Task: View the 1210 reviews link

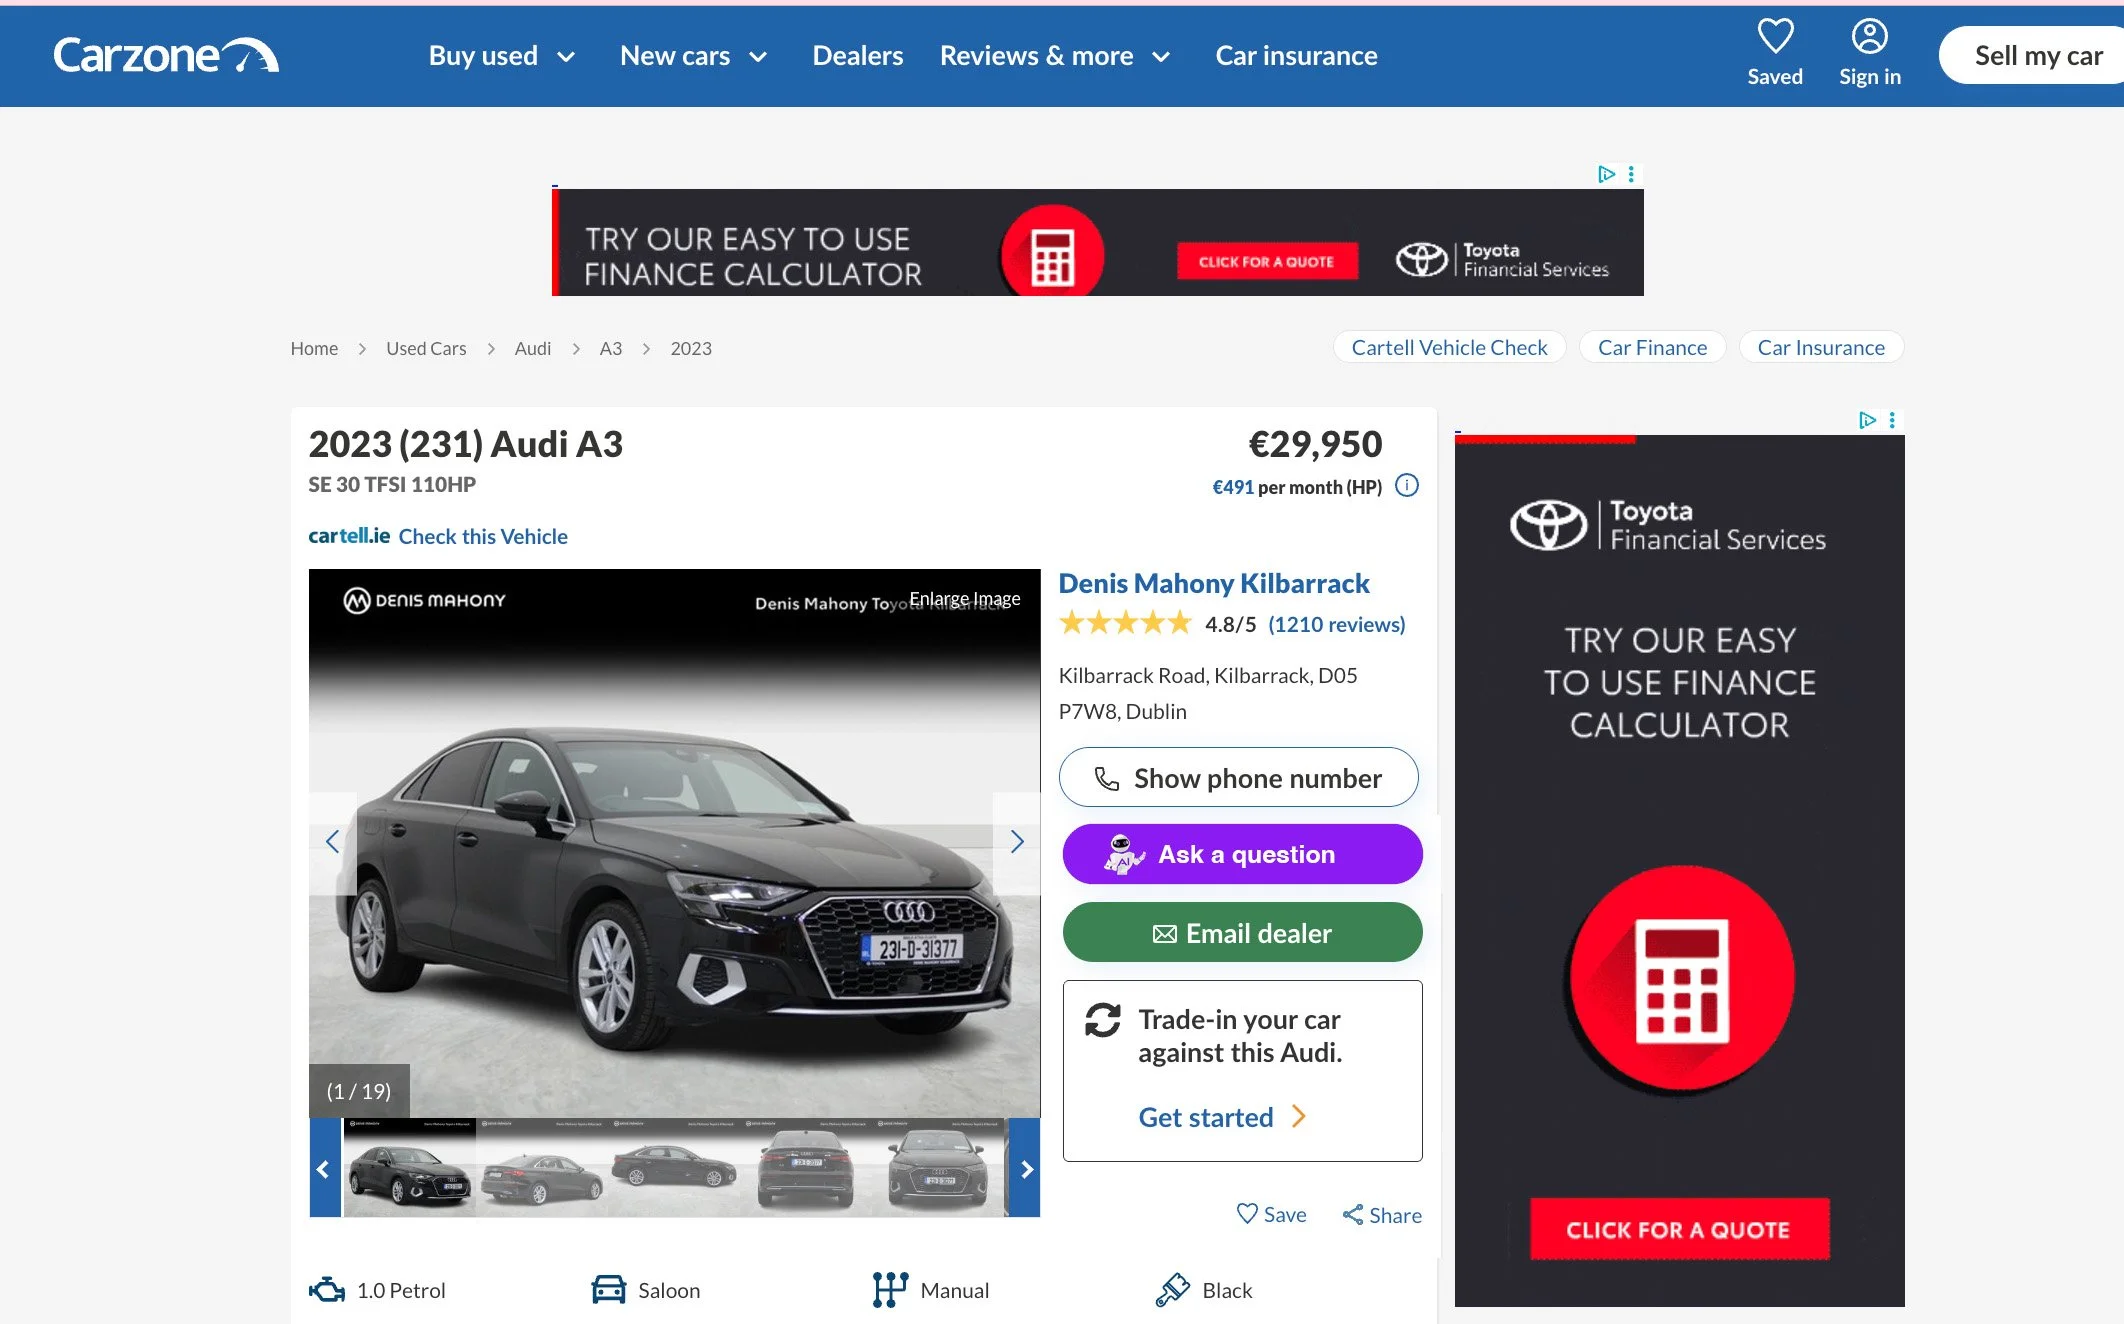Action: click(x=1336, y=624)
